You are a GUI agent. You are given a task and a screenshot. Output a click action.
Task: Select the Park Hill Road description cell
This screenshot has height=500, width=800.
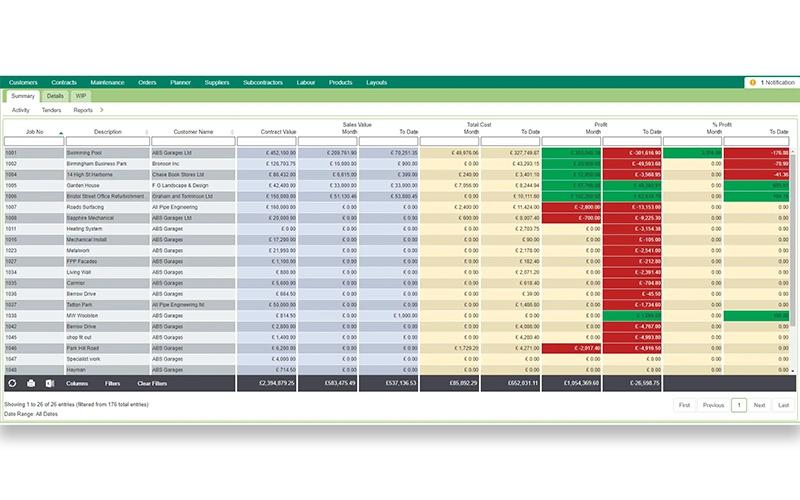(108, 348)
